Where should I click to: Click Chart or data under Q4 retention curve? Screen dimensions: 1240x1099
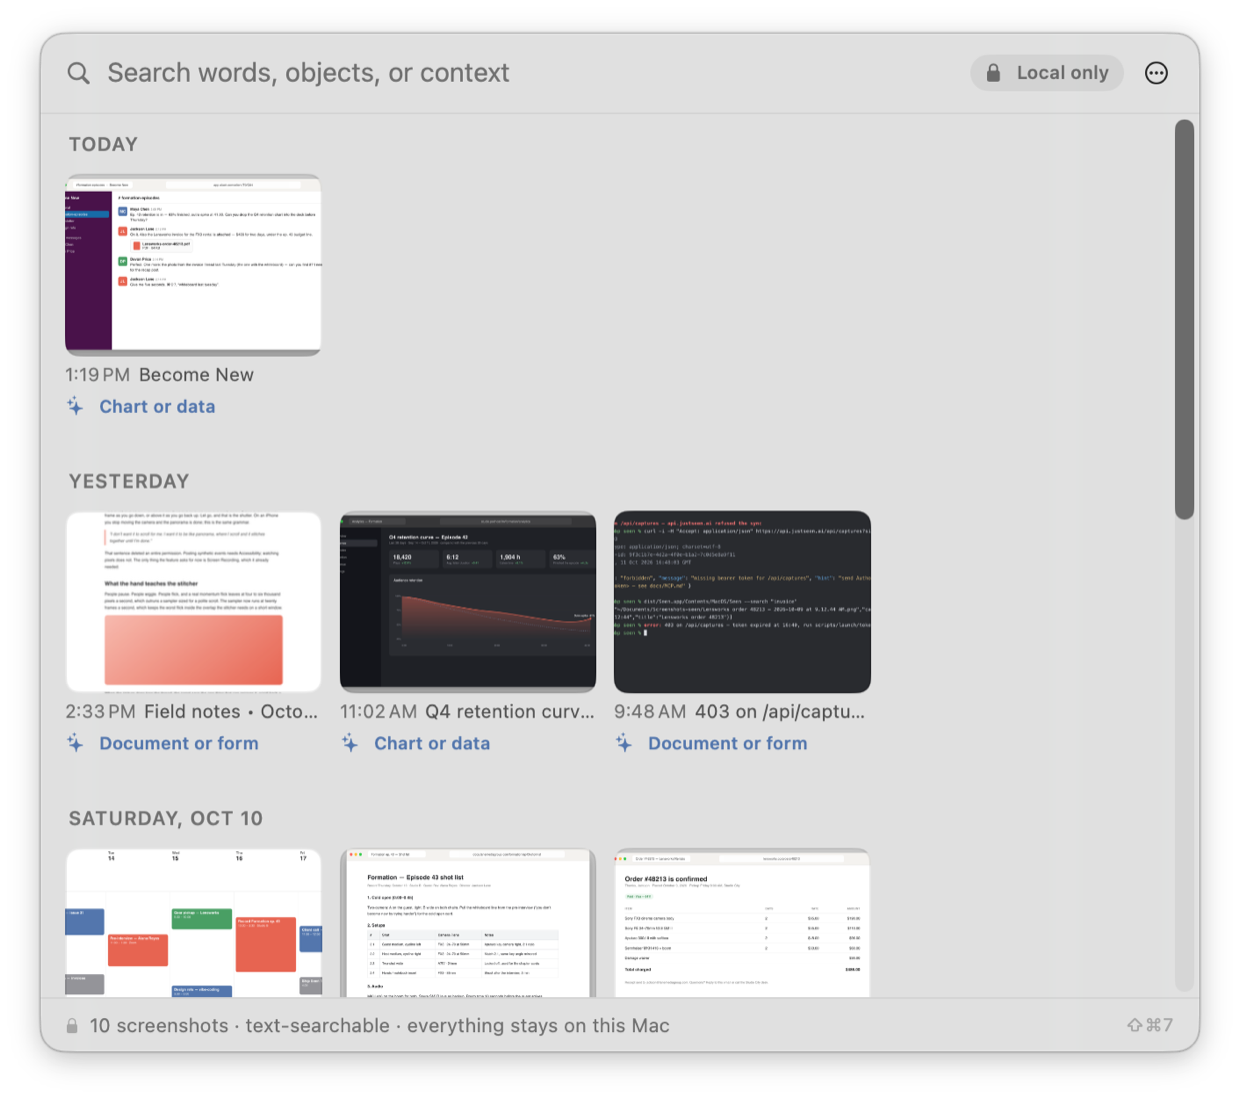pos(432,744)
